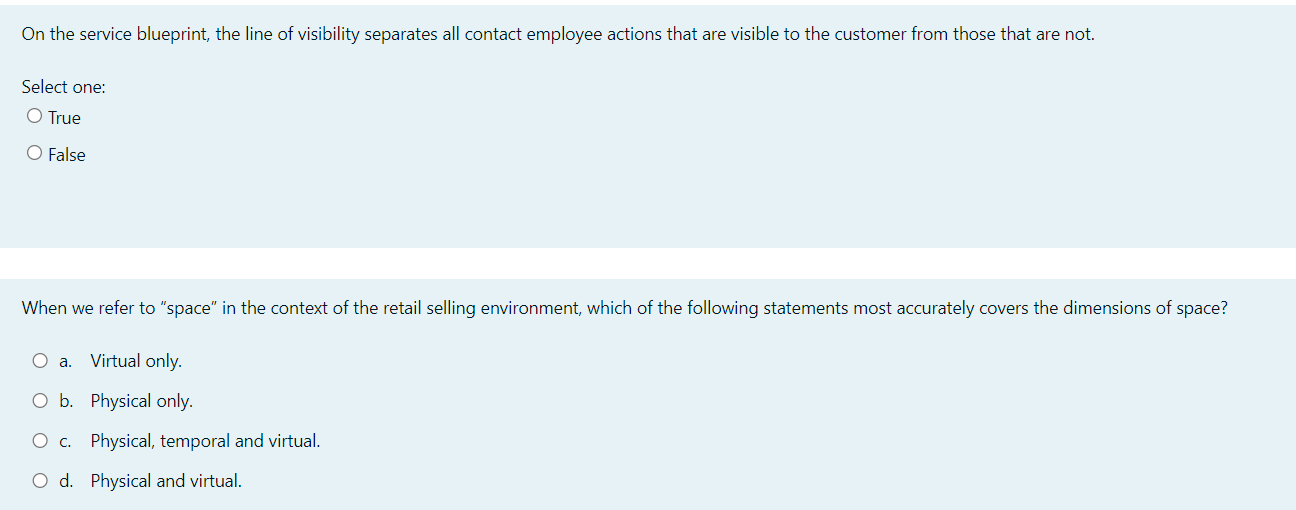Click the "Virtual only." answer text

tap(136, 361)
